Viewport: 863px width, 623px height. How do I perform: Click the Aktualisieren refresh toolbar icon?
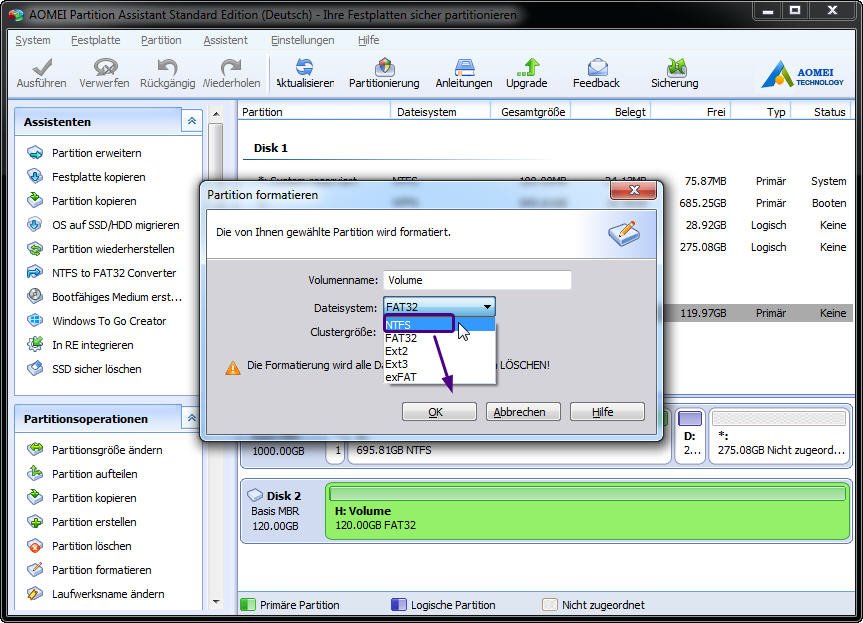click(x=304, y=67)
